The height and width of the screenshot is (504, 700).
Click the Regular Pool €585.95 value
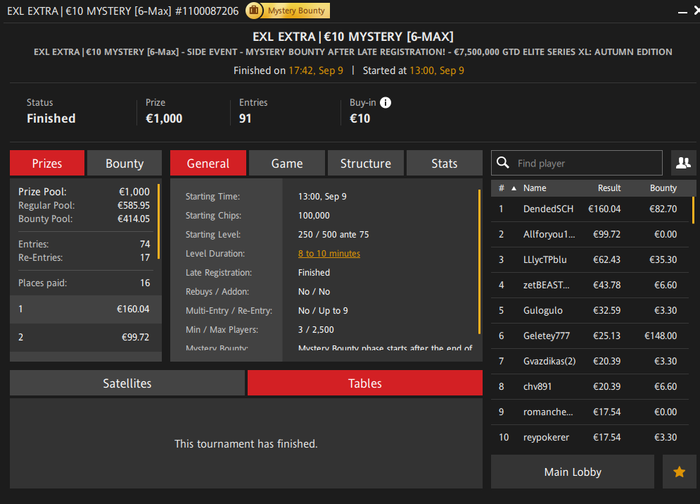pyautogui.click(x=133, y=205)
